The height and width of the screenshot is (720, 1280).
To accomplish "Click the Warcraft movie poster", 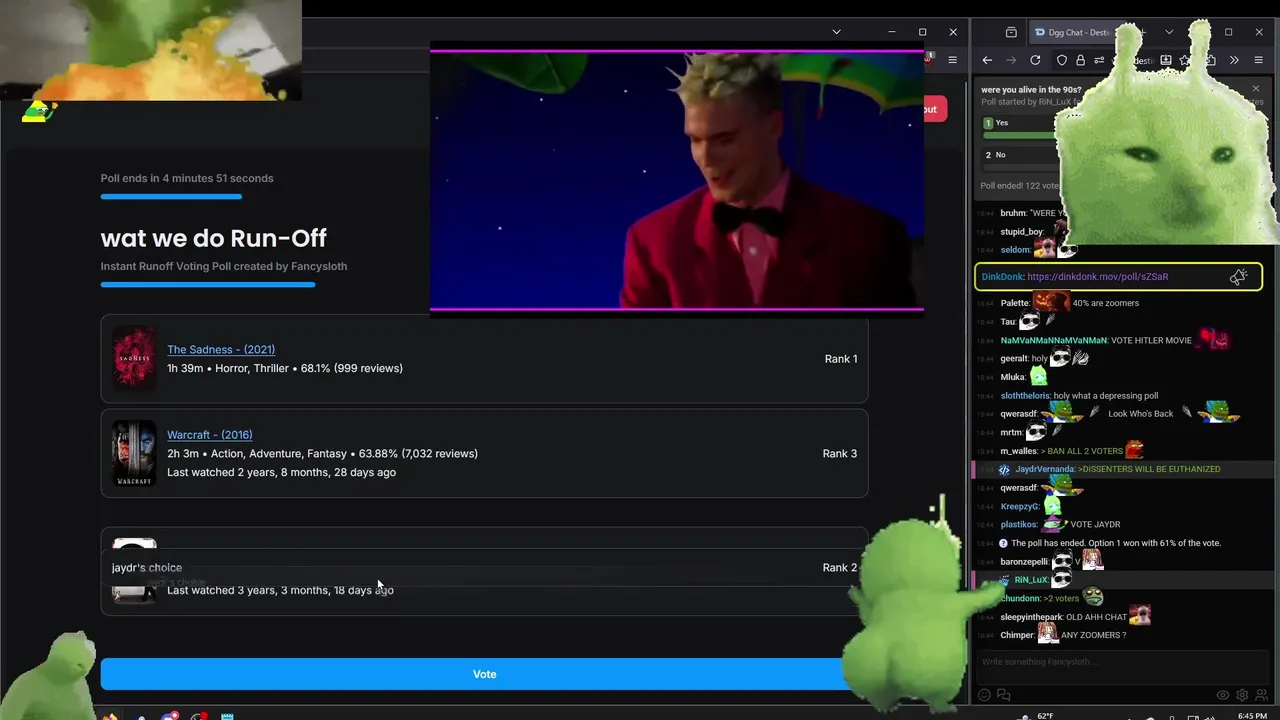I will click(x=134, y=453).
